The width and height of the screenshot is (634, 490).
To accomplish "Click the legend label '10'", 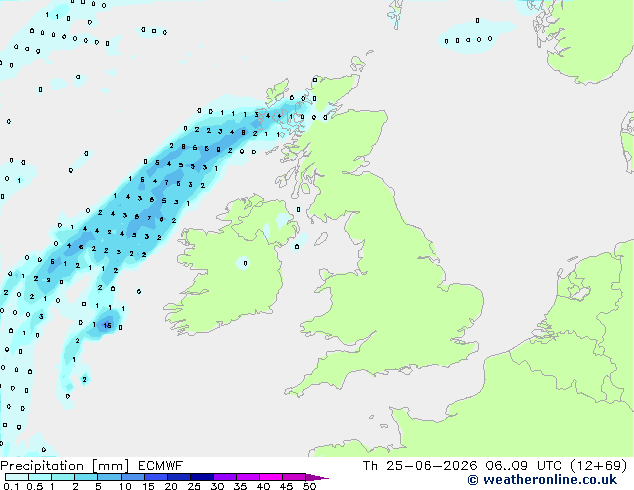I will tap(125, 486).
